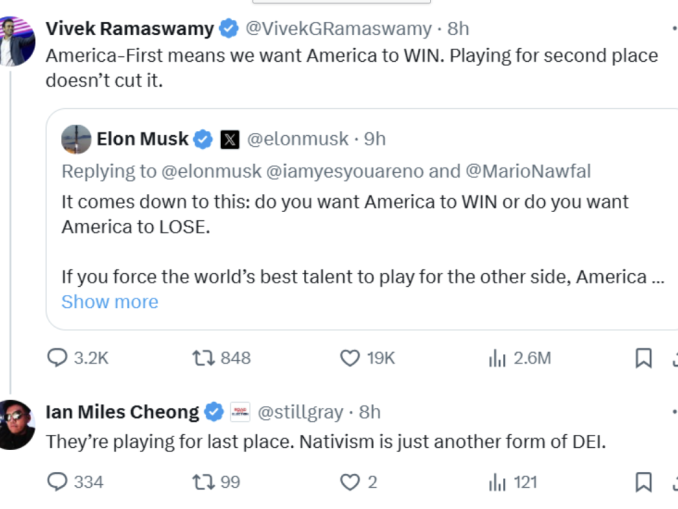Retweet Vivek Ramaswamy's post with 848 reposts

pyautogui.click(x=203, y=358)
